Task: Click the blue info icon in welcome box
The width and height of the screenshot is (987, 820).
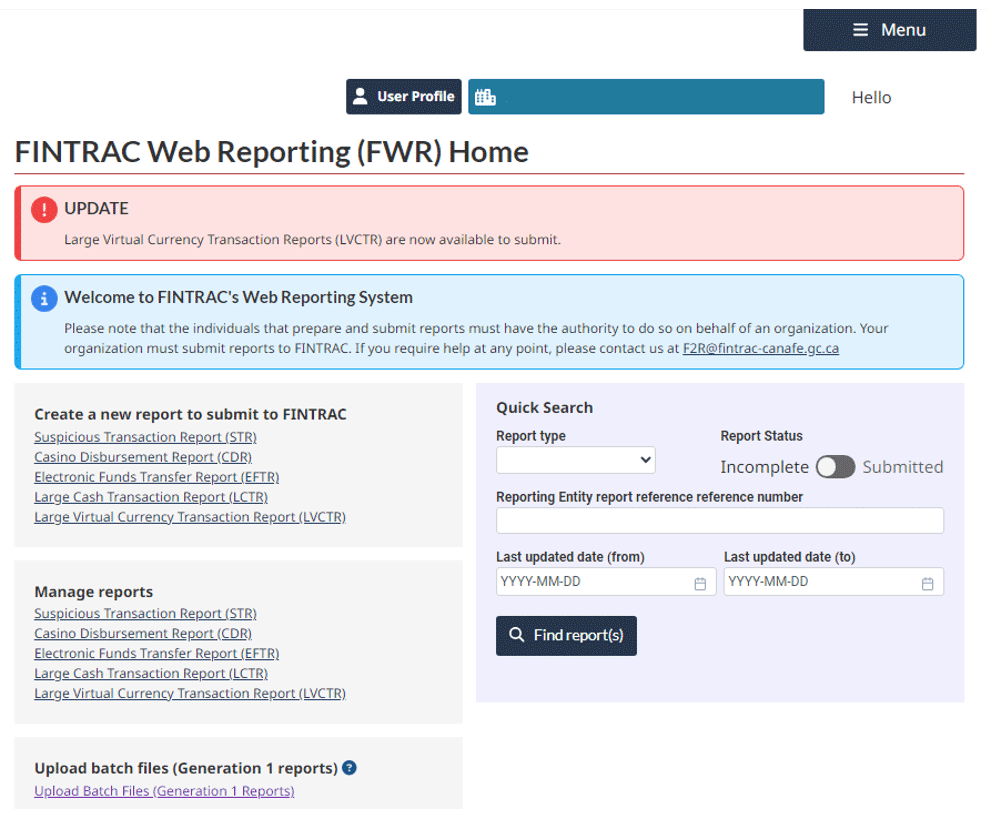Action: (44, 298)
